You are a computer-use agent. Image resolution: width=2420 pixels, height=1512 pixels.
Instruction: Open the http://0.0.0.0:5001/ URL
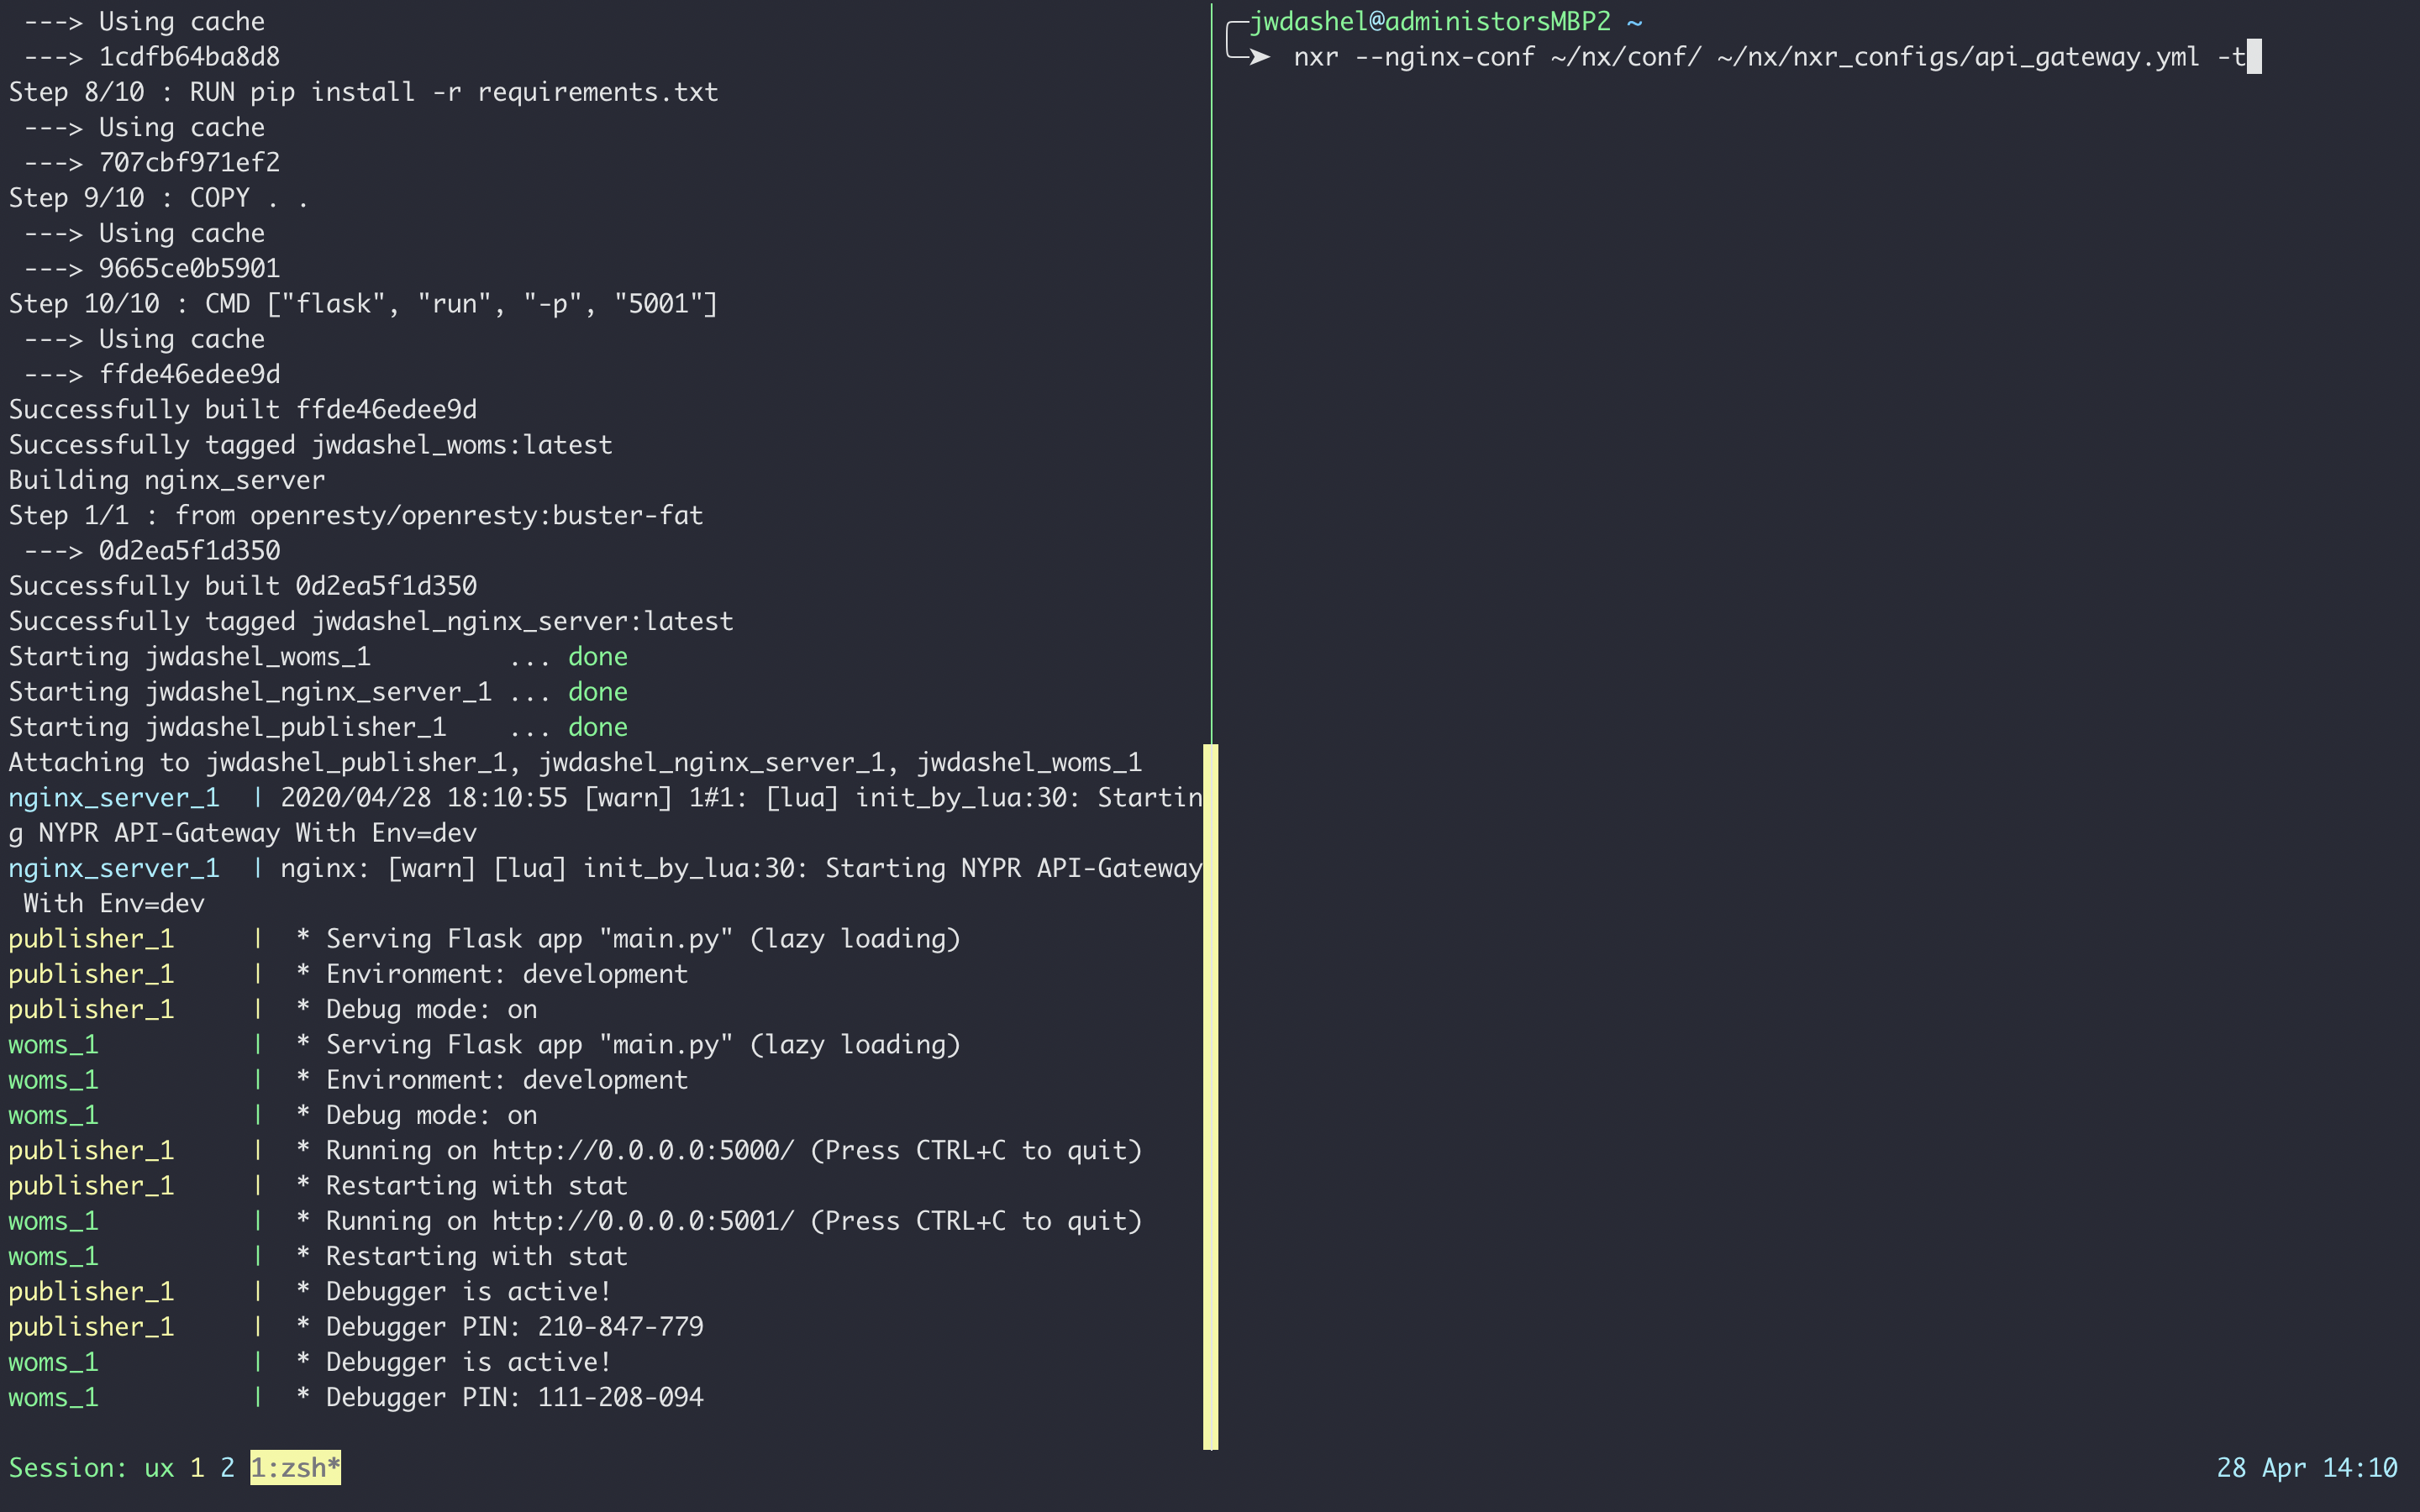643,1221
